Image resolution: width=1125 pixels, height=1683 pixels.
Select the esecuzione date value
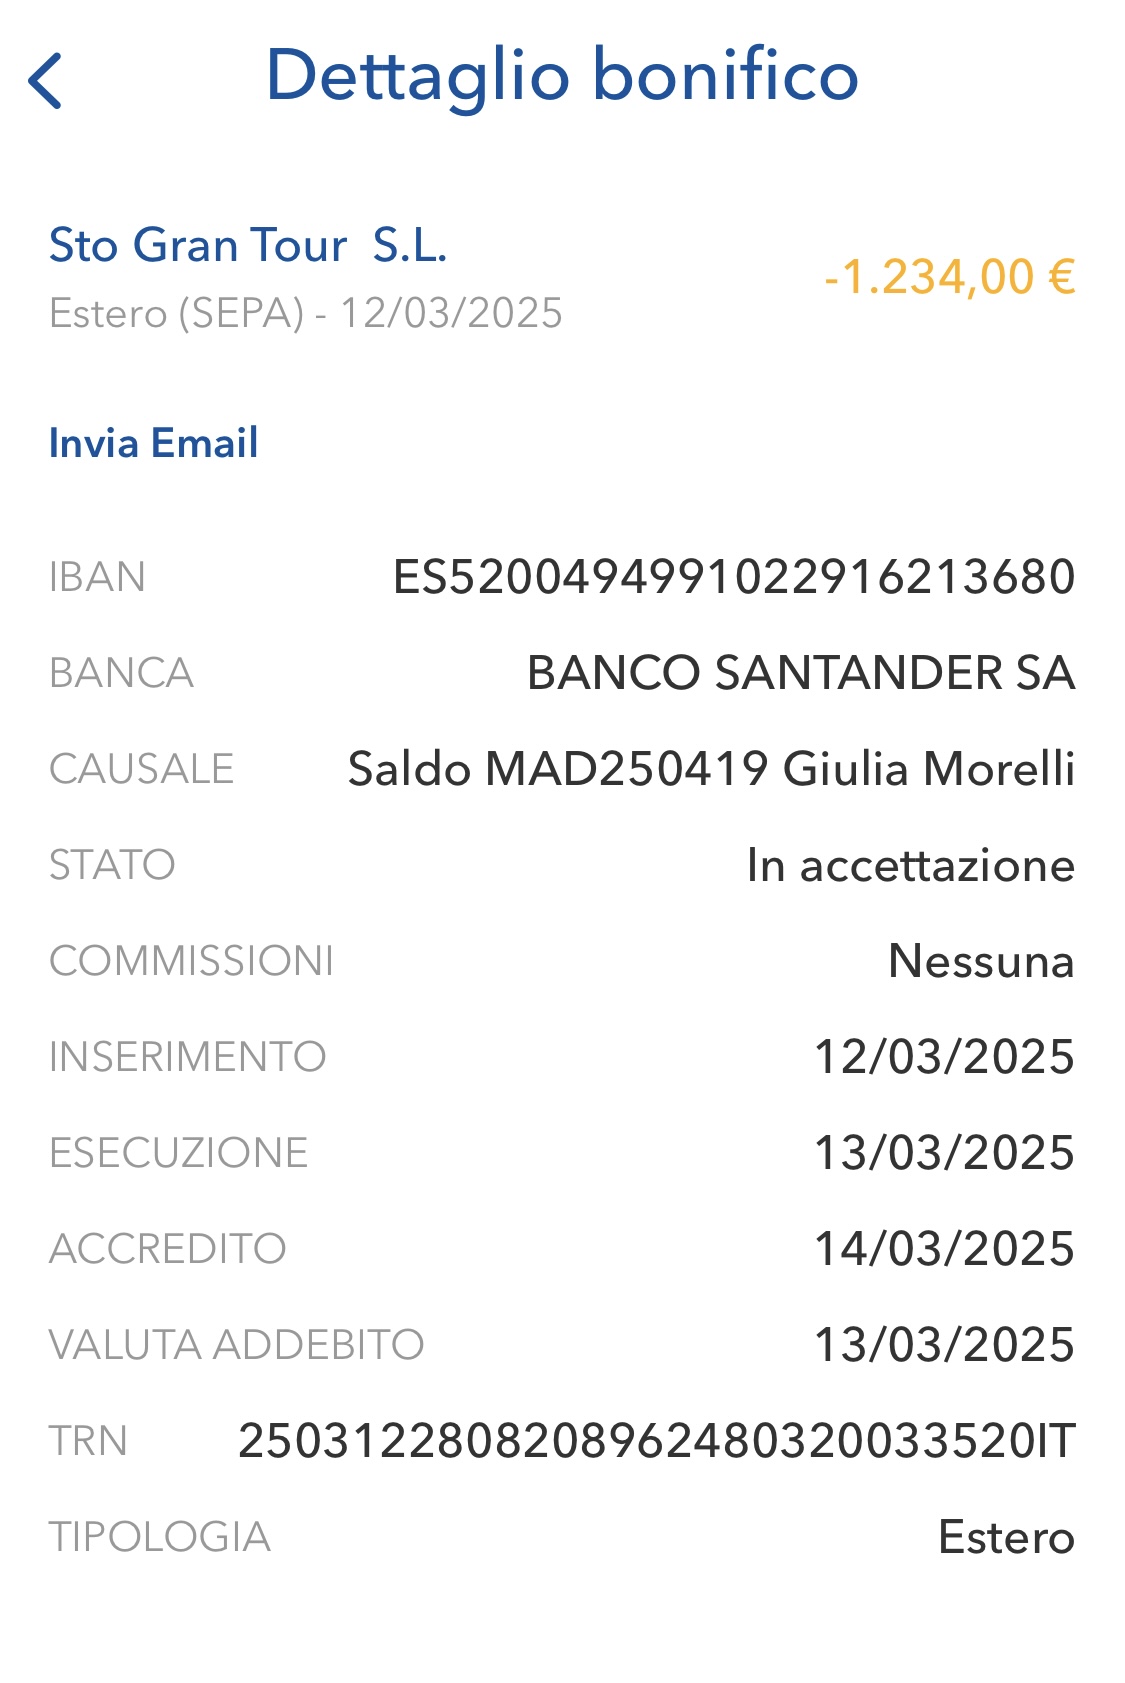coord(945,1153)
